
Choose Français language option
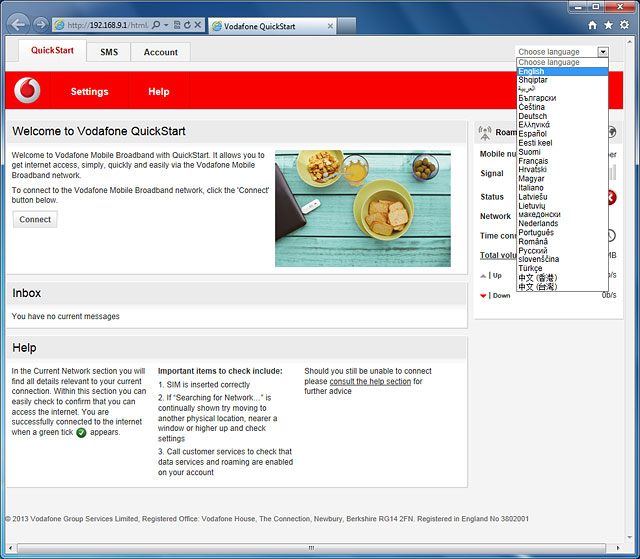[x=562, y=161]
